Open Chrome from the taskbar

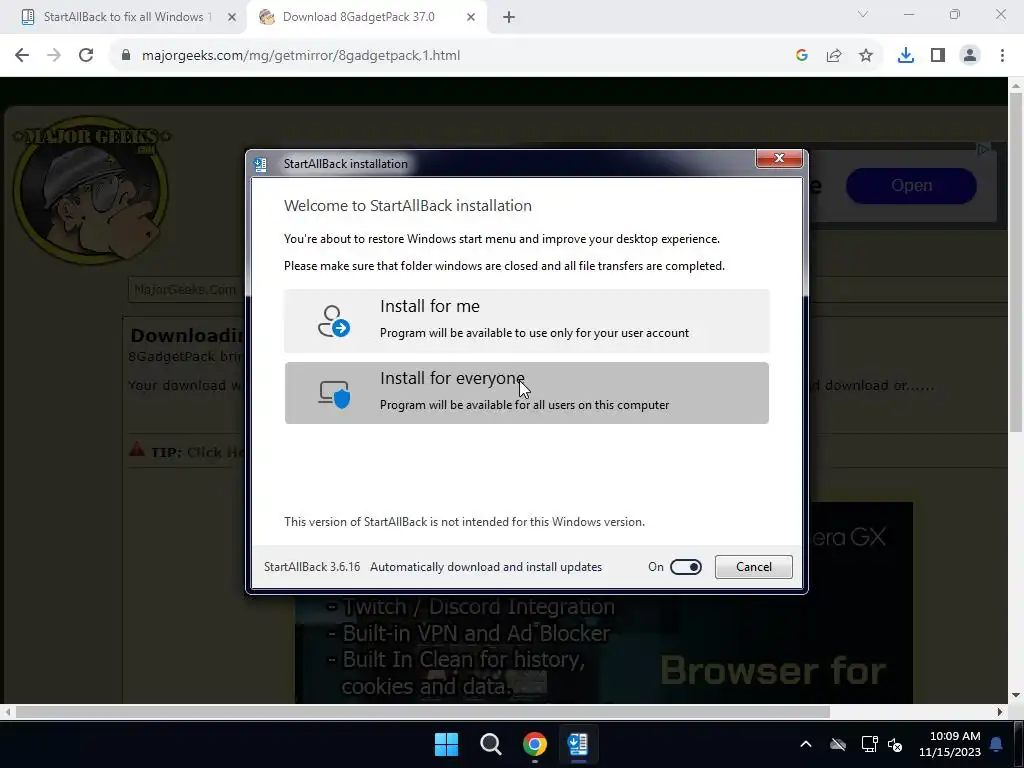534,744
